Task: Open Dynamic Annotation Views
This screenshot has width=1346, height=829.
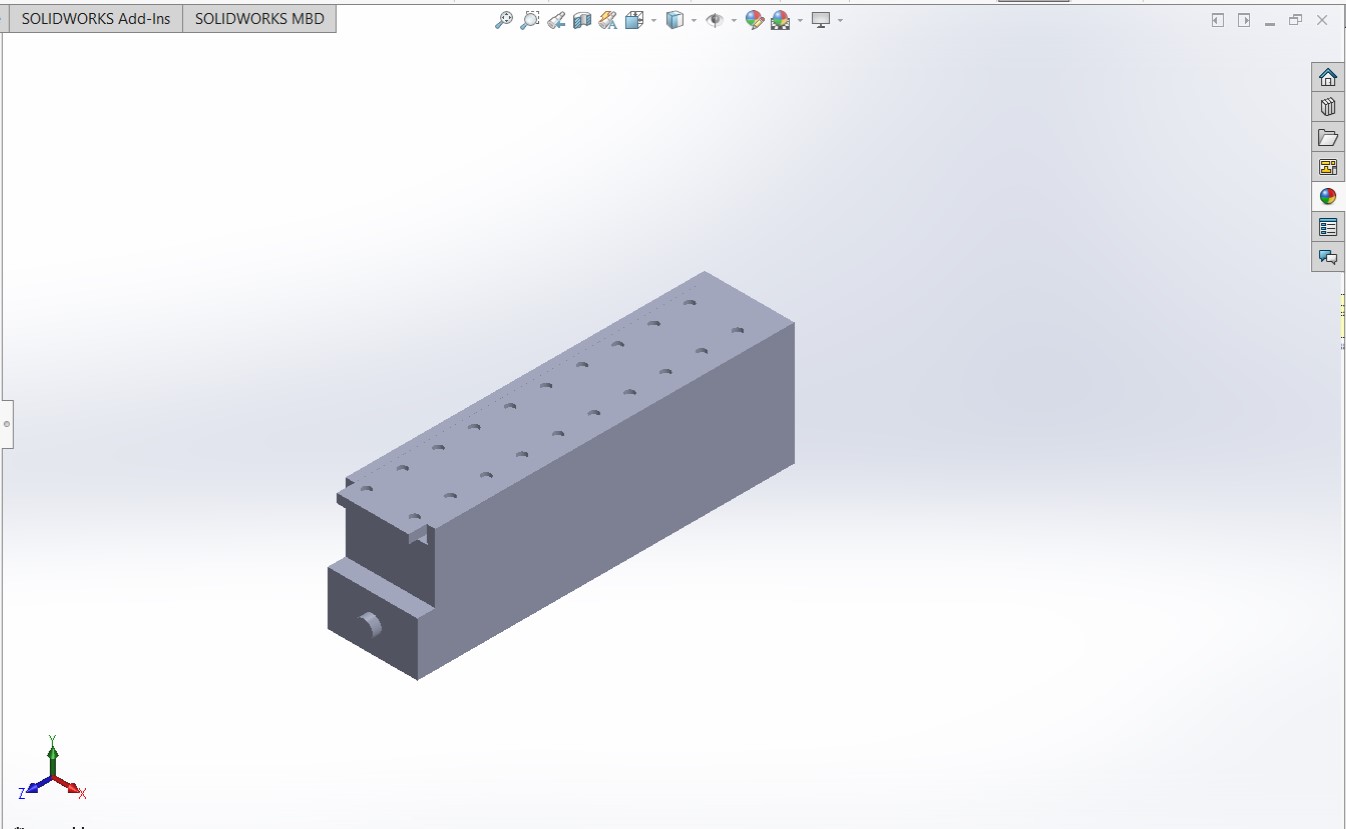Action: click(x=608, y=20)
